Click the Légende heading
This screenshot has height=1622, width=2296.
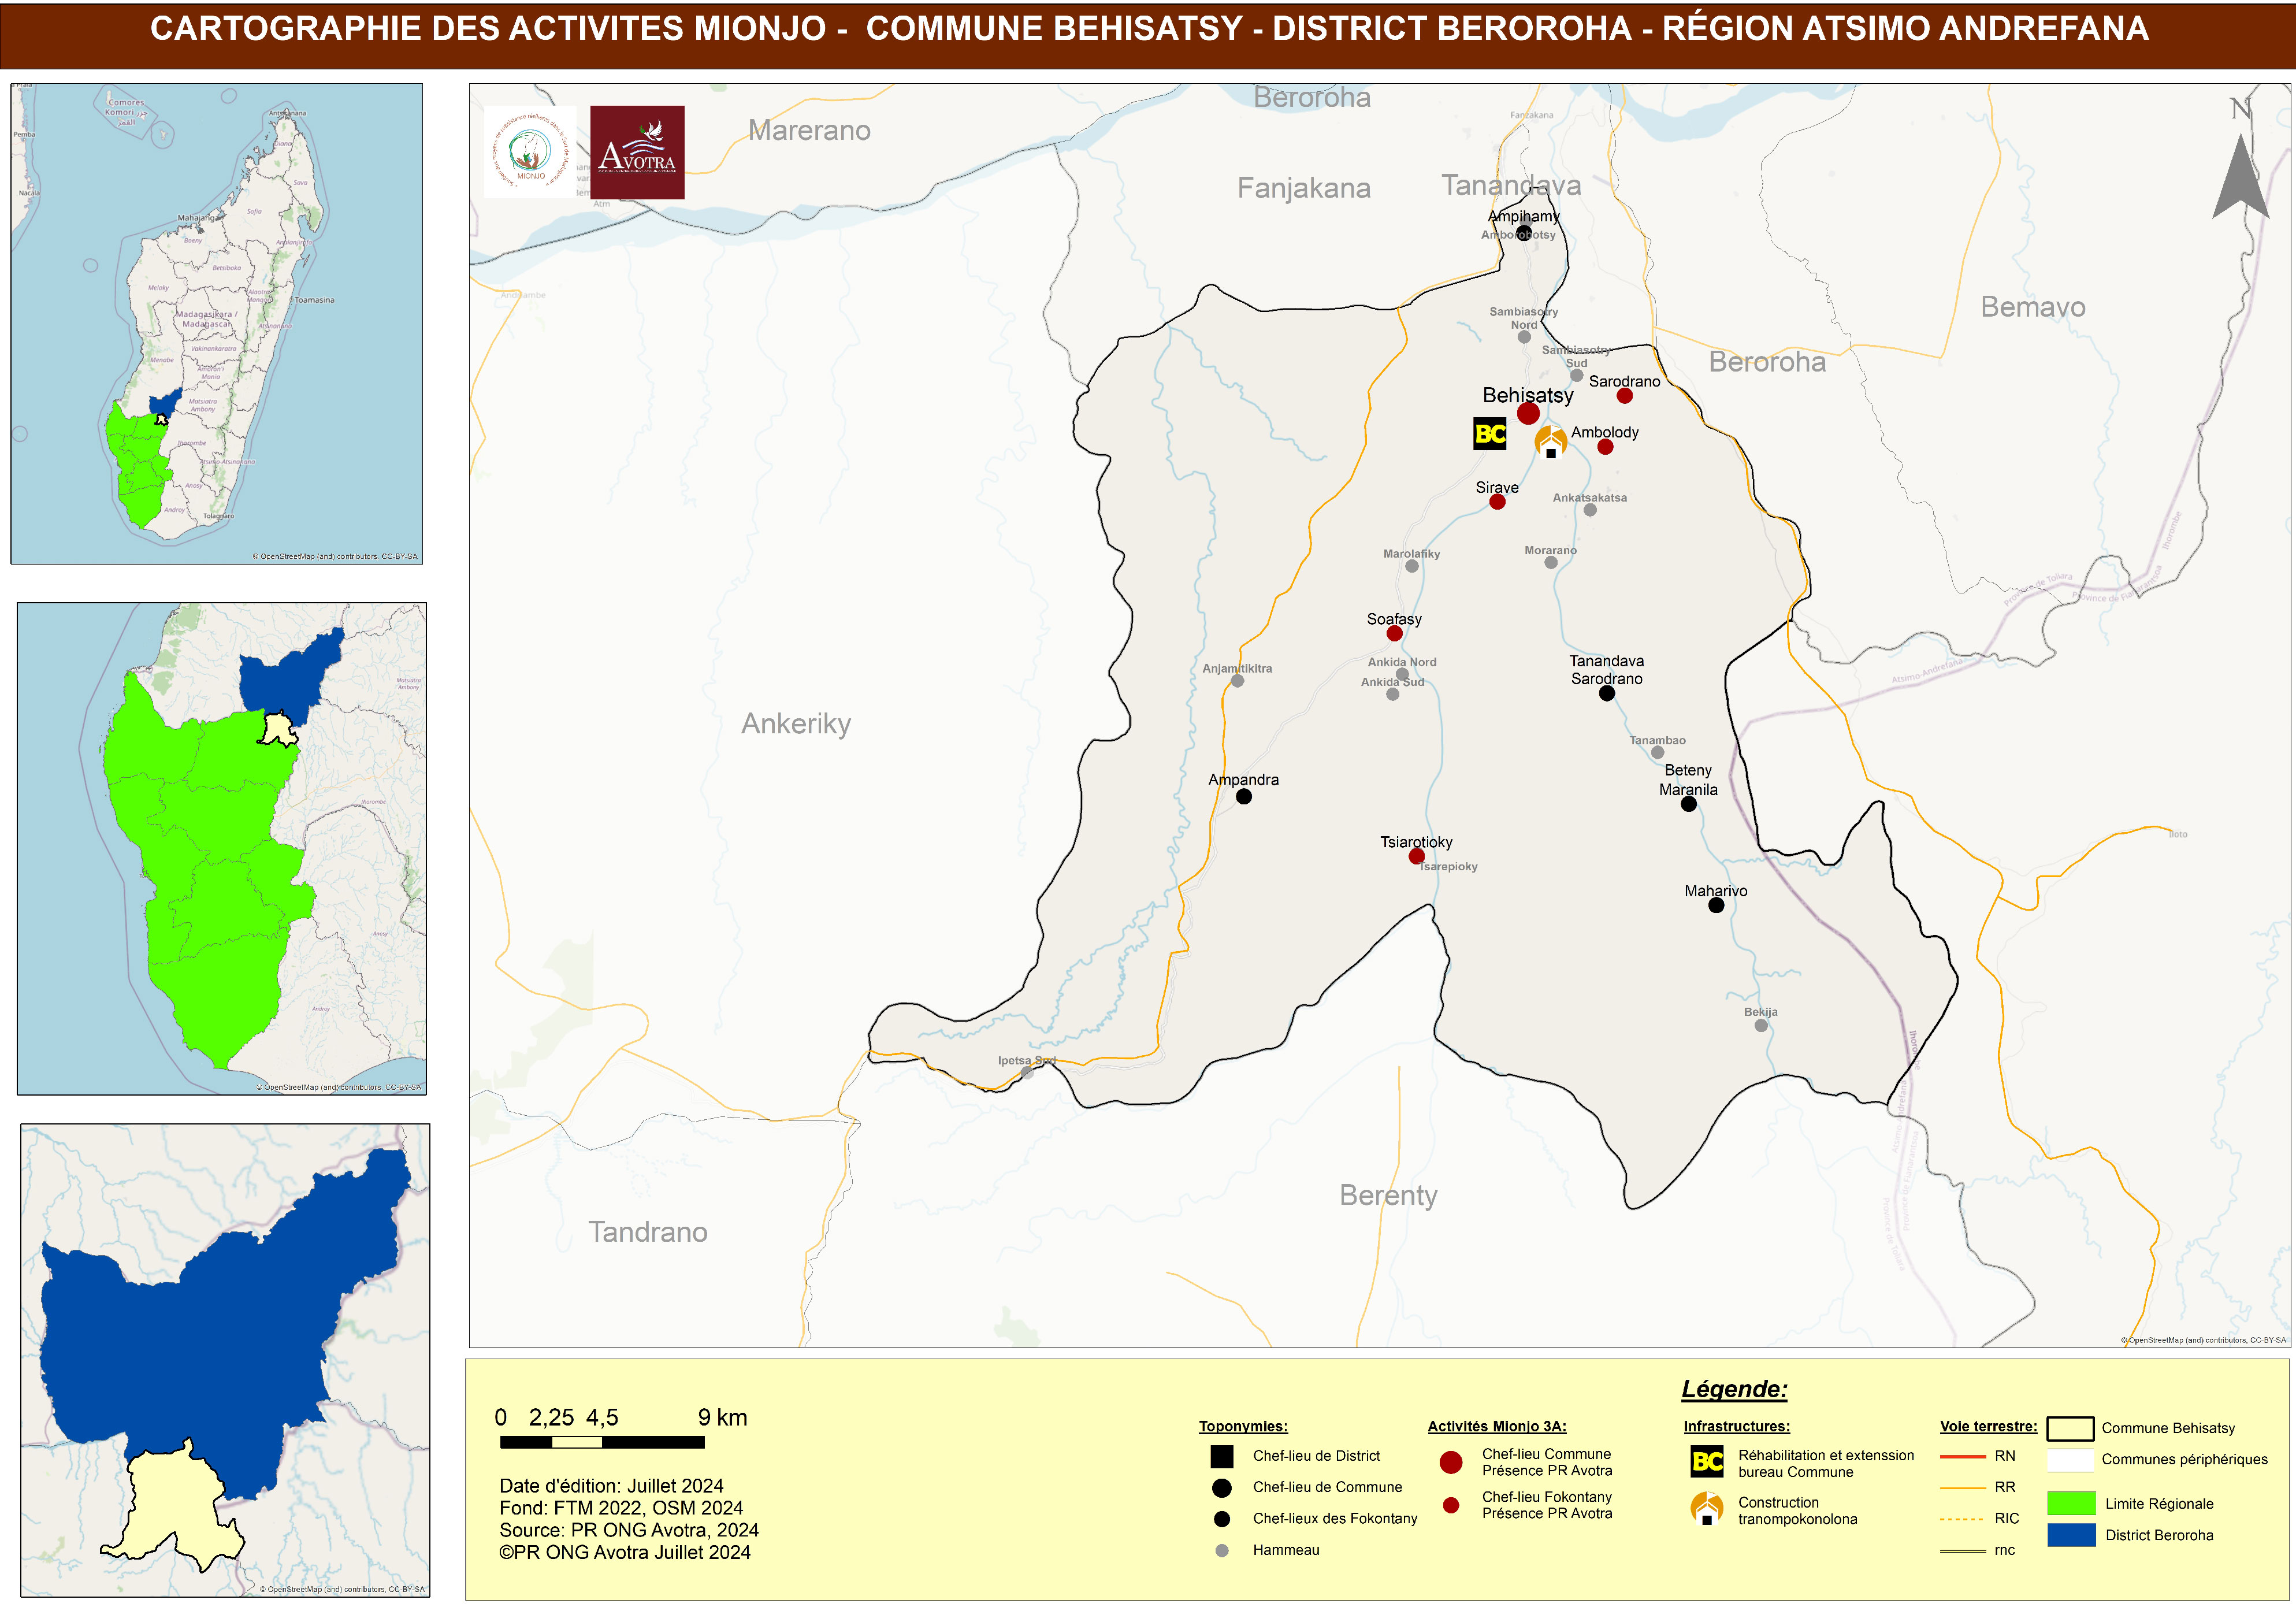pyautogui.click(x=1734, y=1389)
